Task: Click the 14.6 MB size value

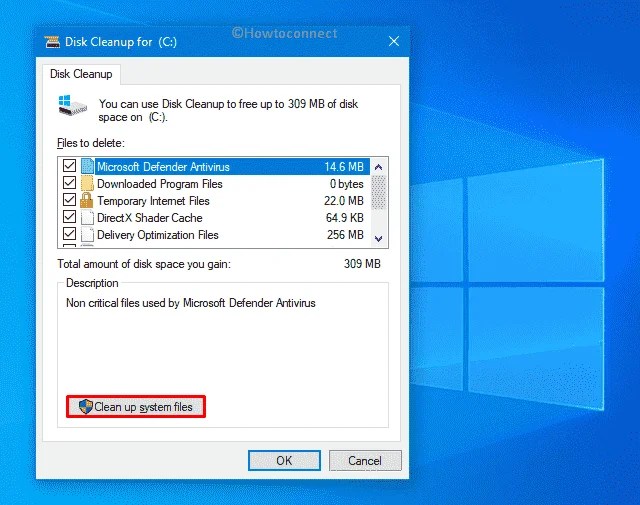Action: pos(344,167)
